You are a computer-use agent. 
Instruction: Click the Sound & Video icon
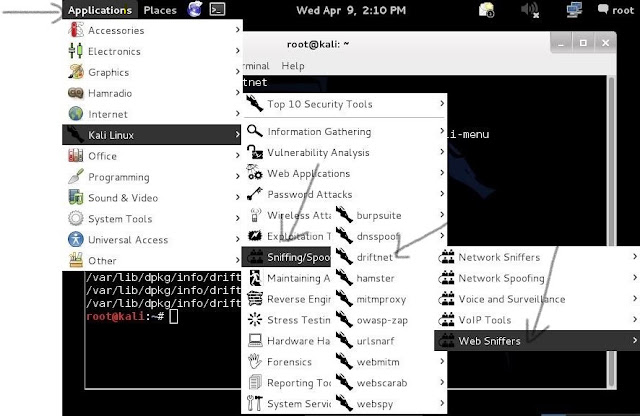(x=76, y=198)
